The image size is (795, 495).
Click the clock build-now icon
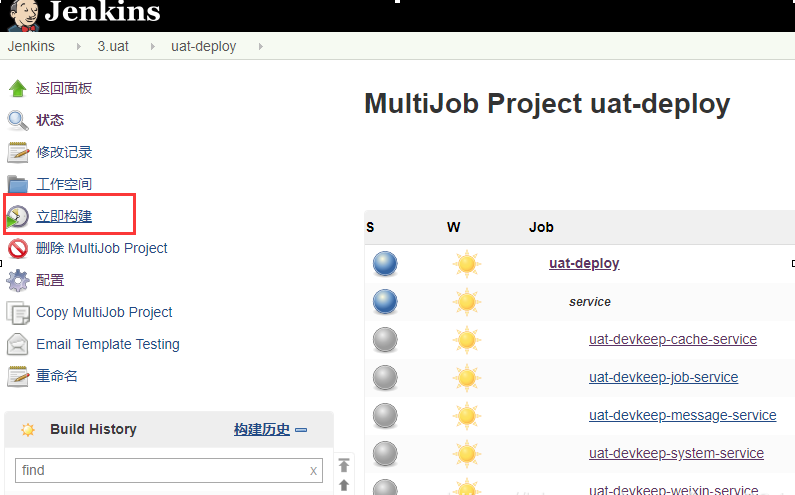[18, 217]
